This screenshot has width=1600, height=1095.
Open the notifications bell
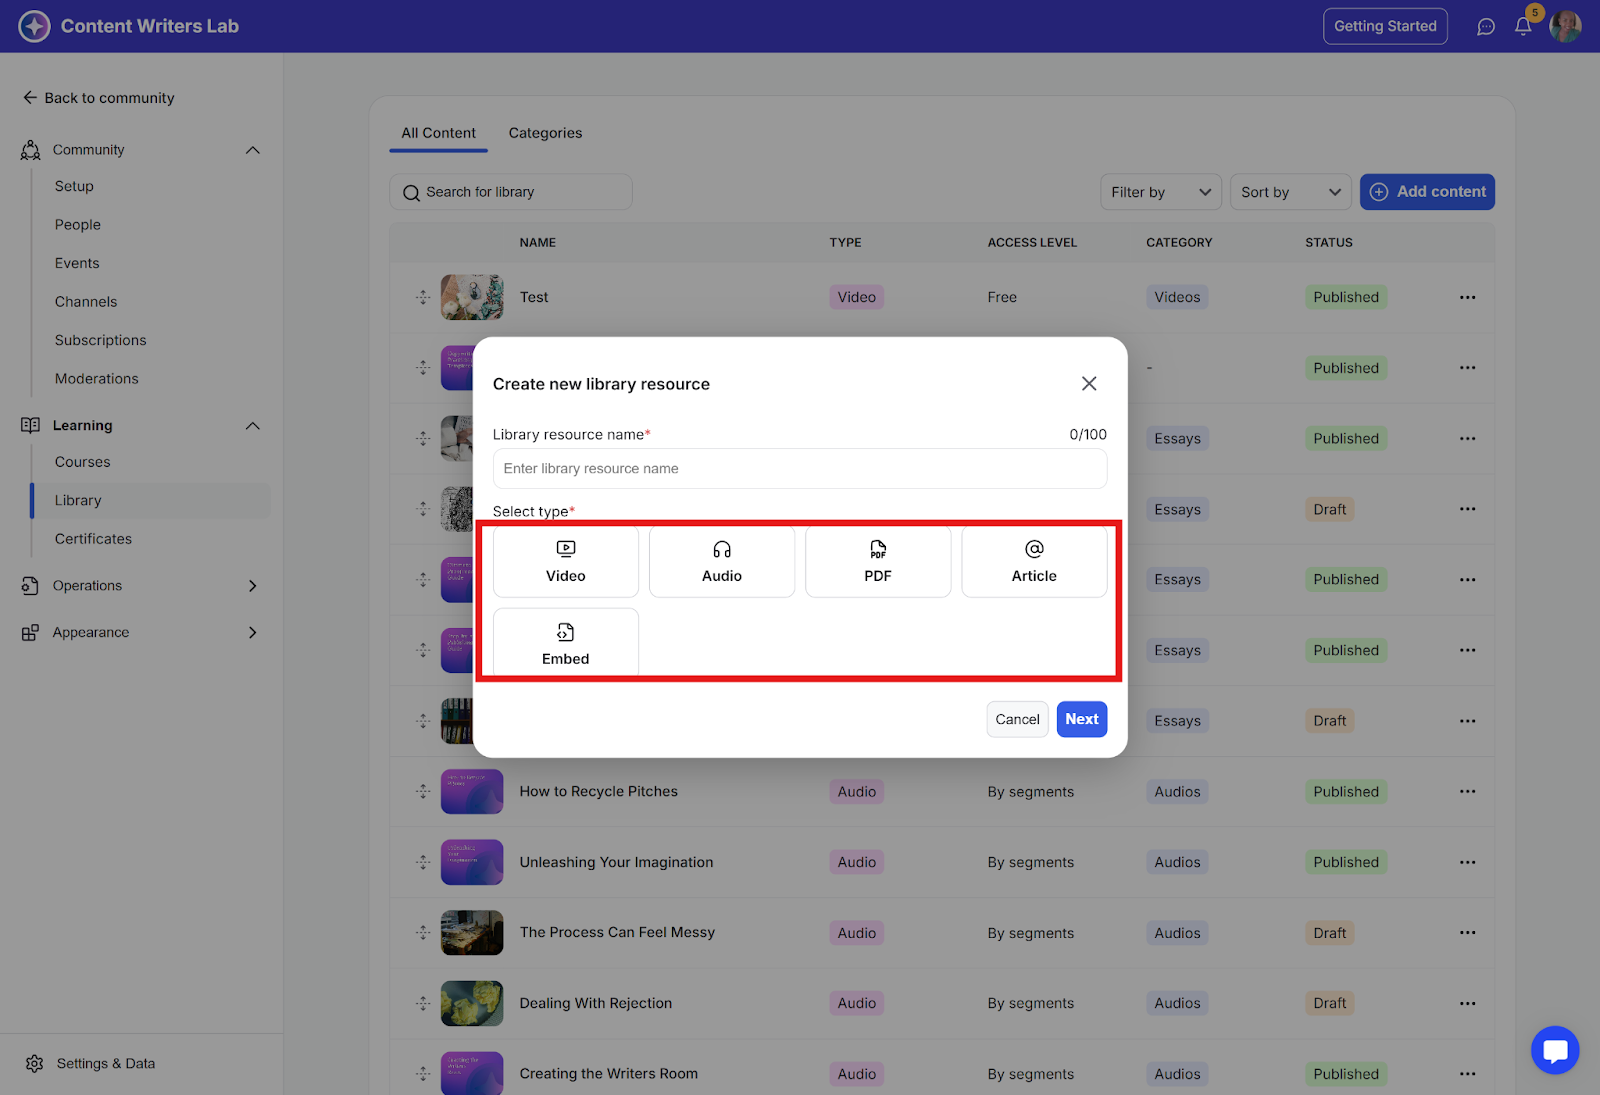pyautogui.click(x=1523, y=27)
